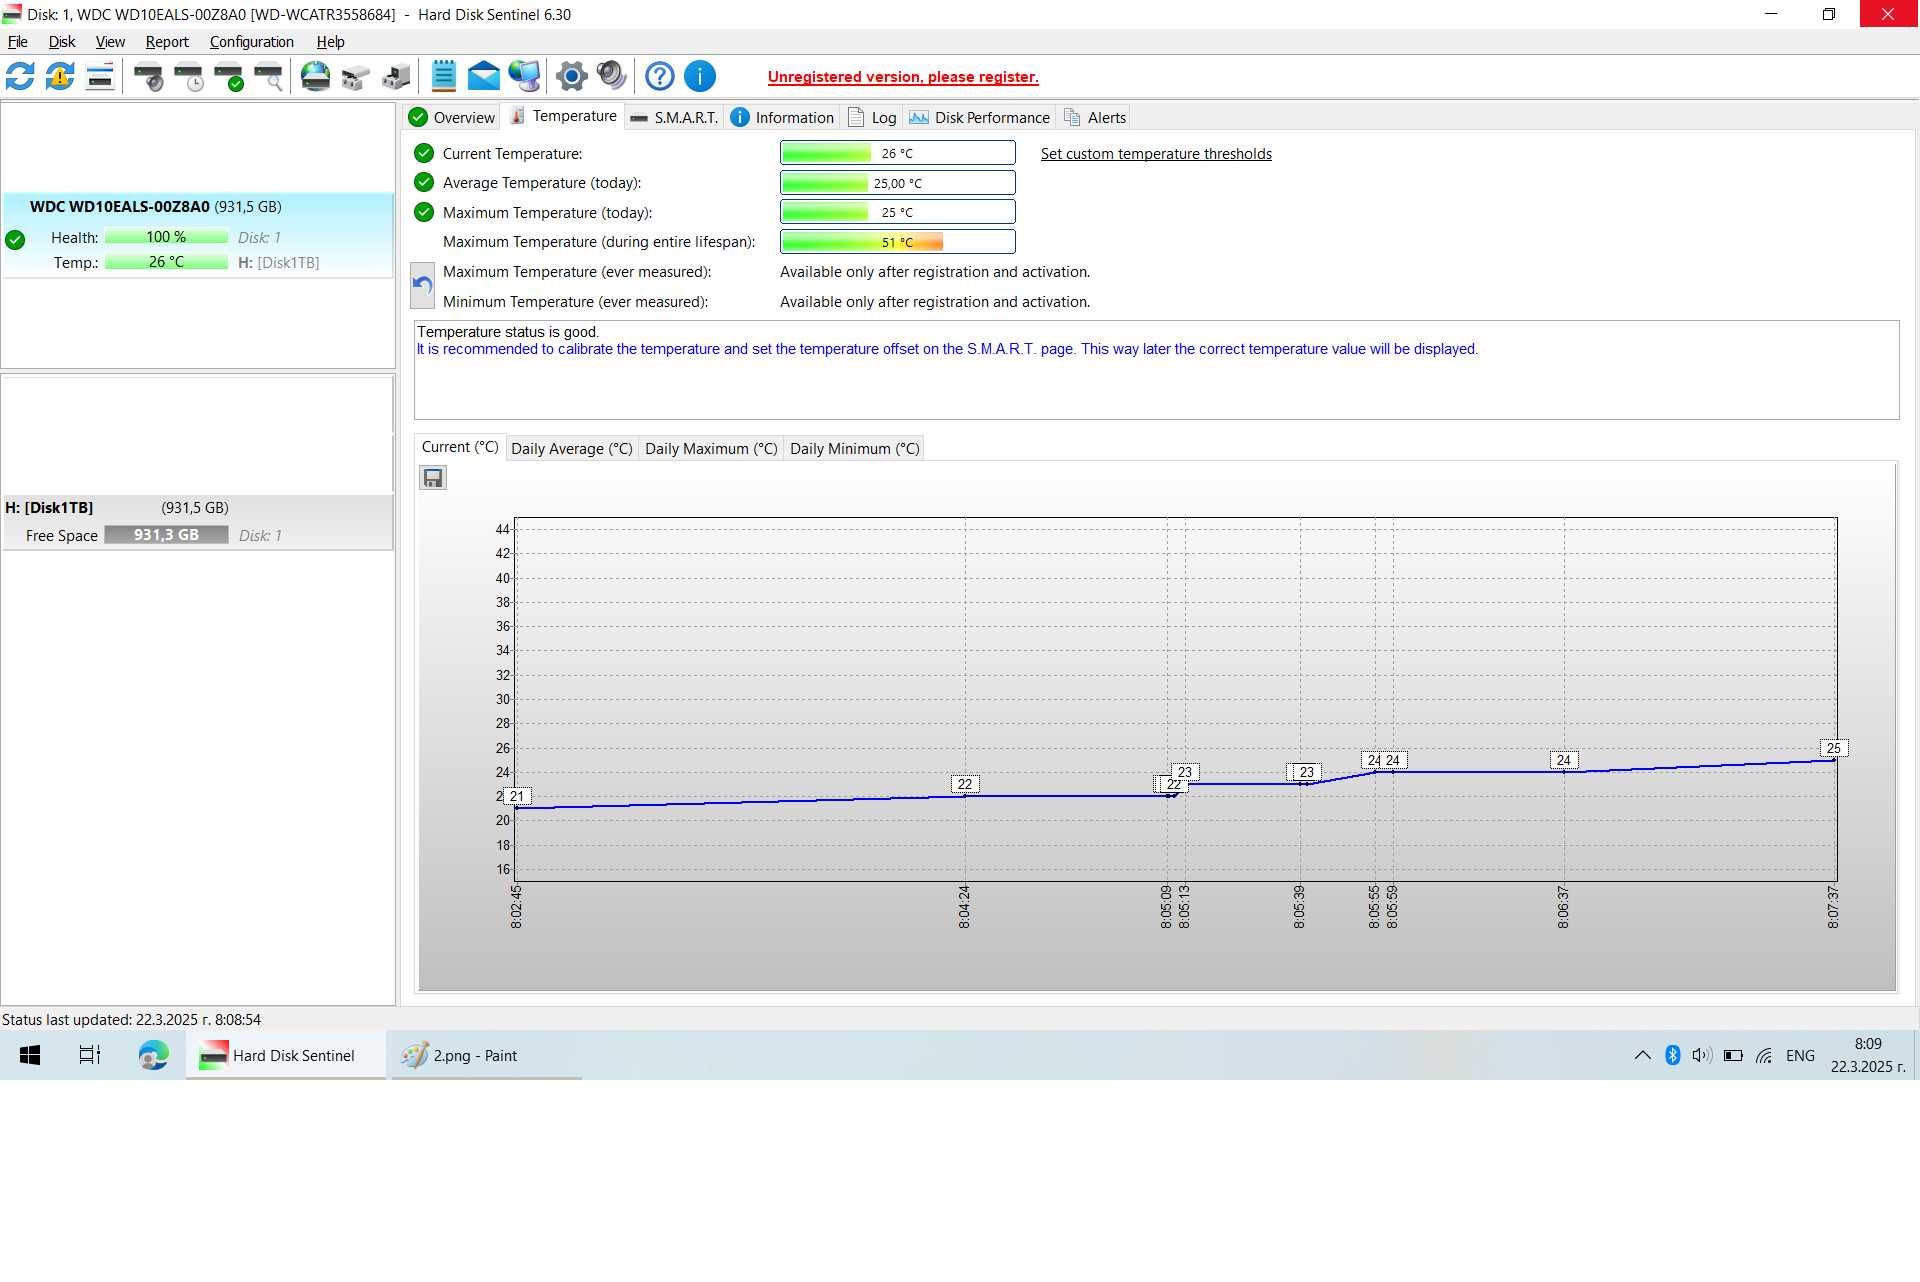Open the Alerts tab
Viewport: 1920px width, 1282px height.
point(1095,117)
